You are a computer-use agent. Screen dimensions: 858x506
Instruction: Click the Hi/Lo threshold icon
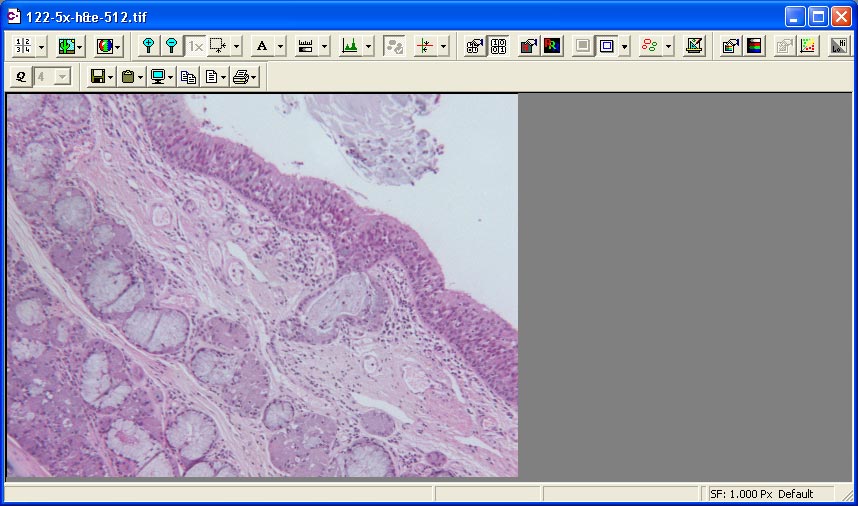(x=837, y=46)
